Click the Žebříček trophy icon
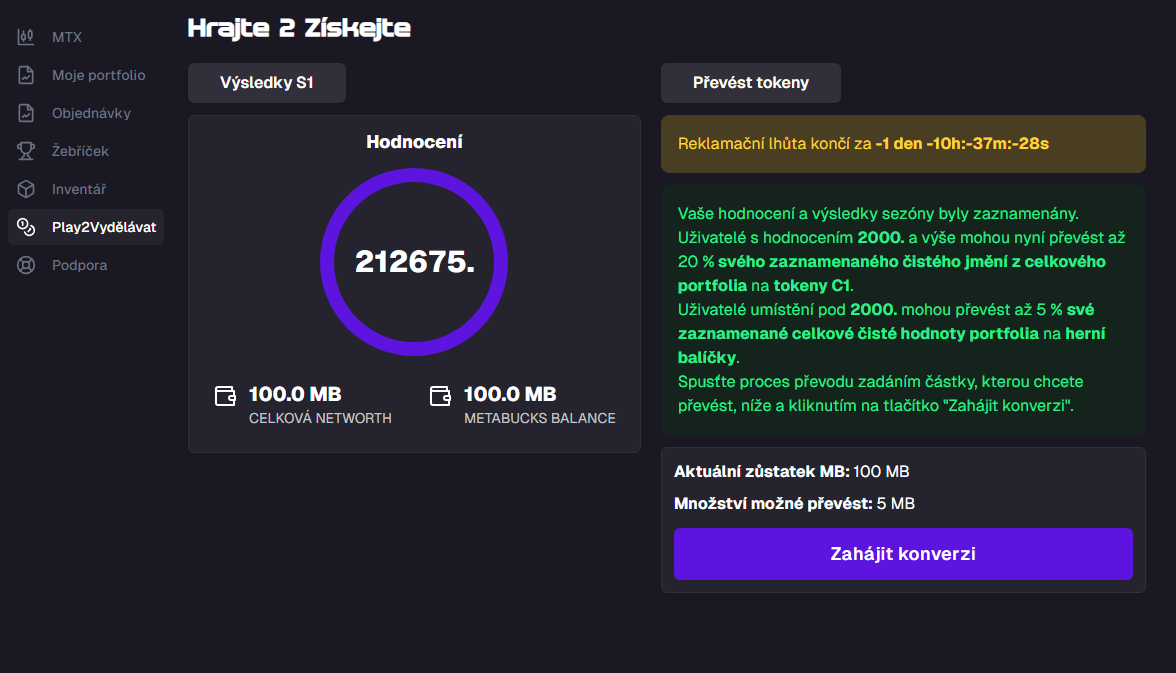 coord(26,151)
